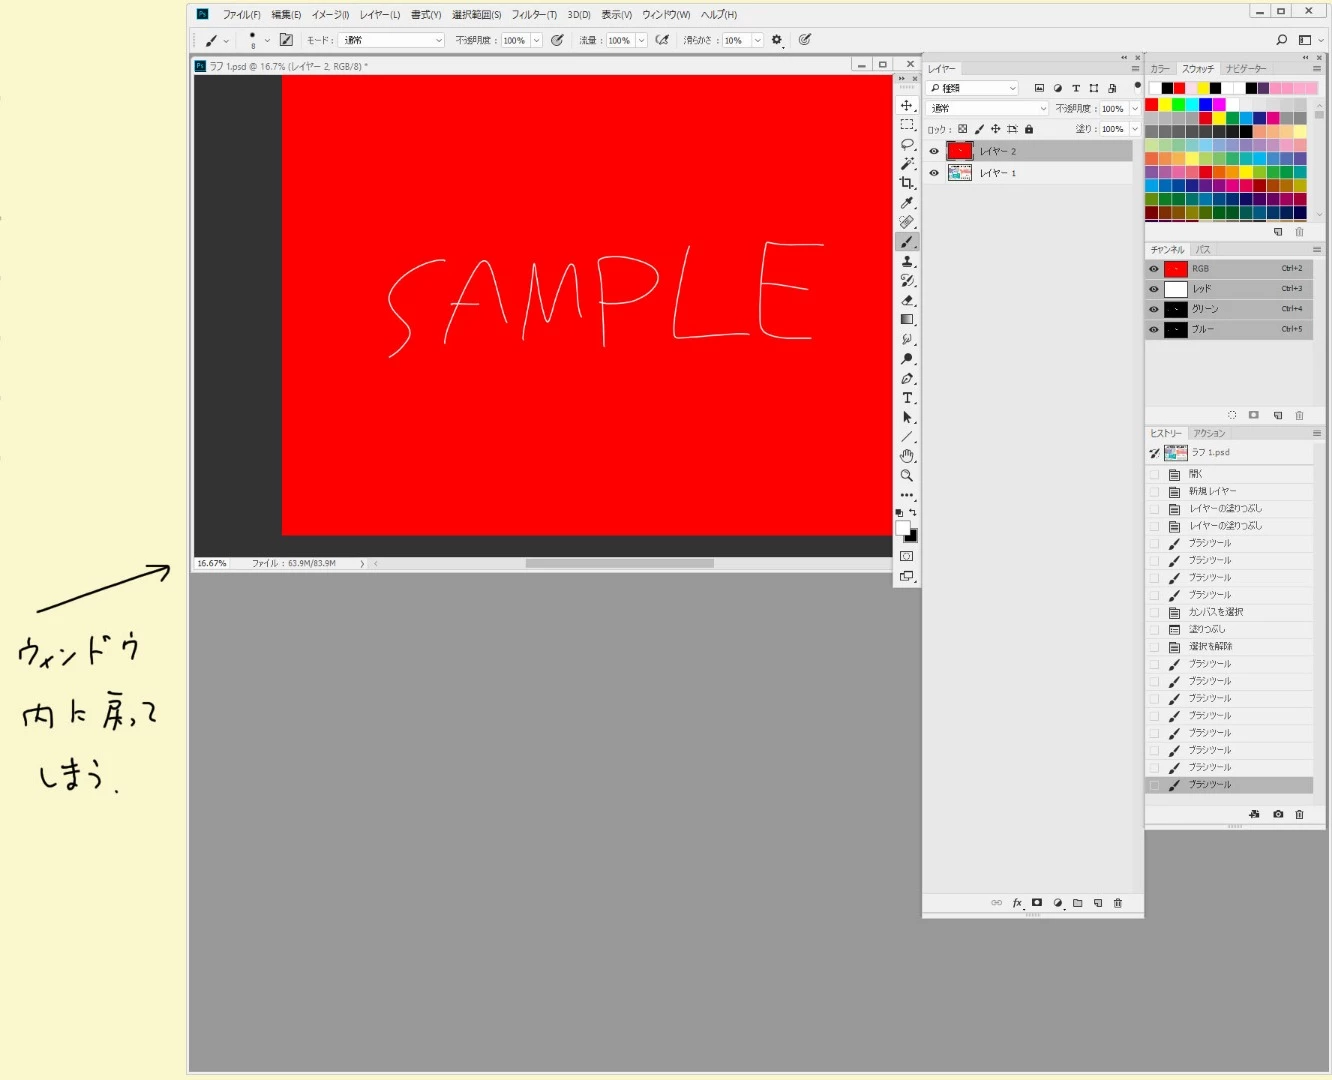The height and width of the screenshot is (1080, 1332).
Task: Toggle airbrush build-up icon in options bar
Action: click(662, 40)
